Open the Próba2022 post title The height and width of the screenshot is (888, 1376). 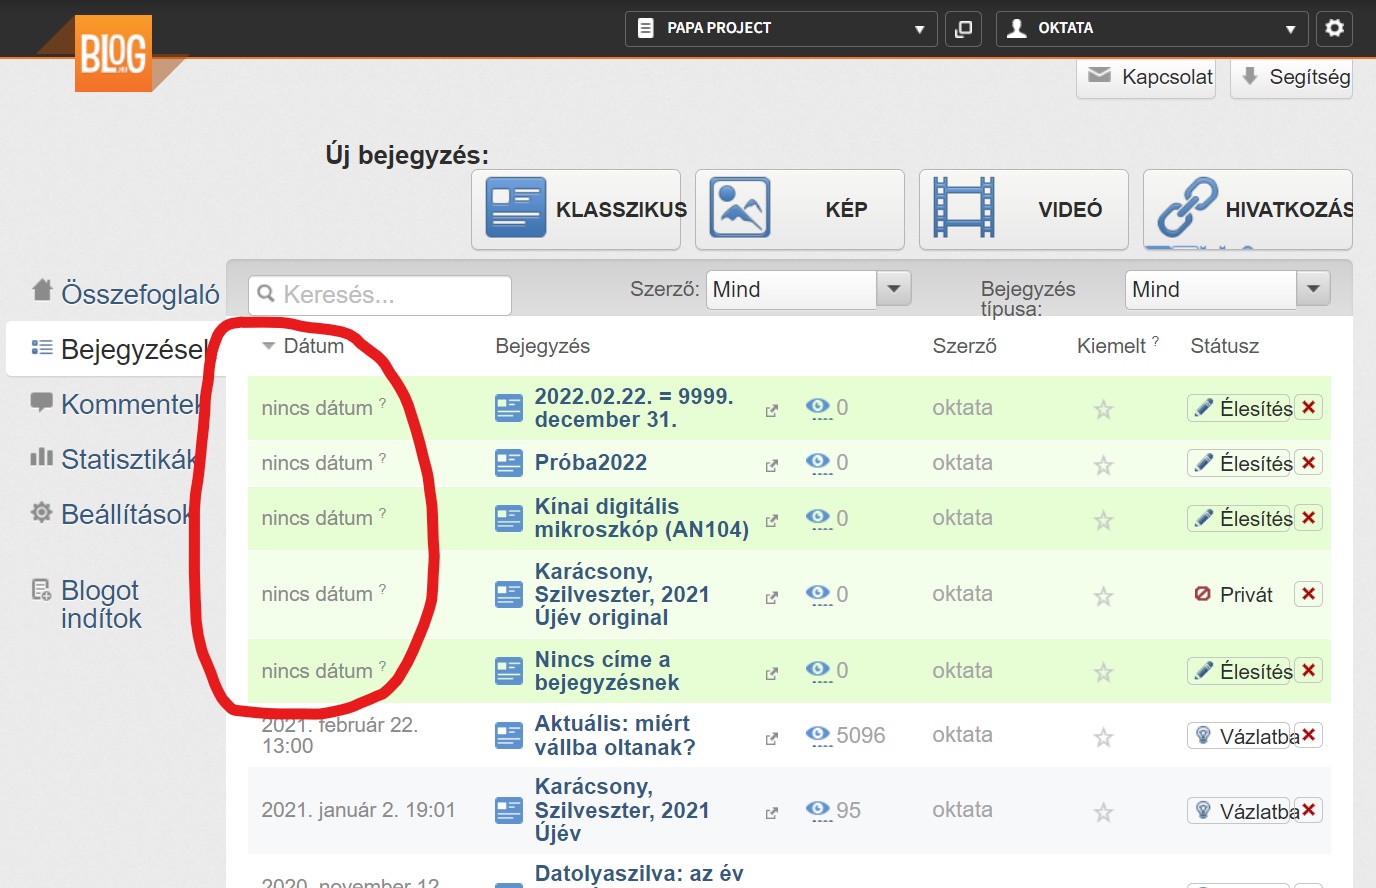[591, 463]
